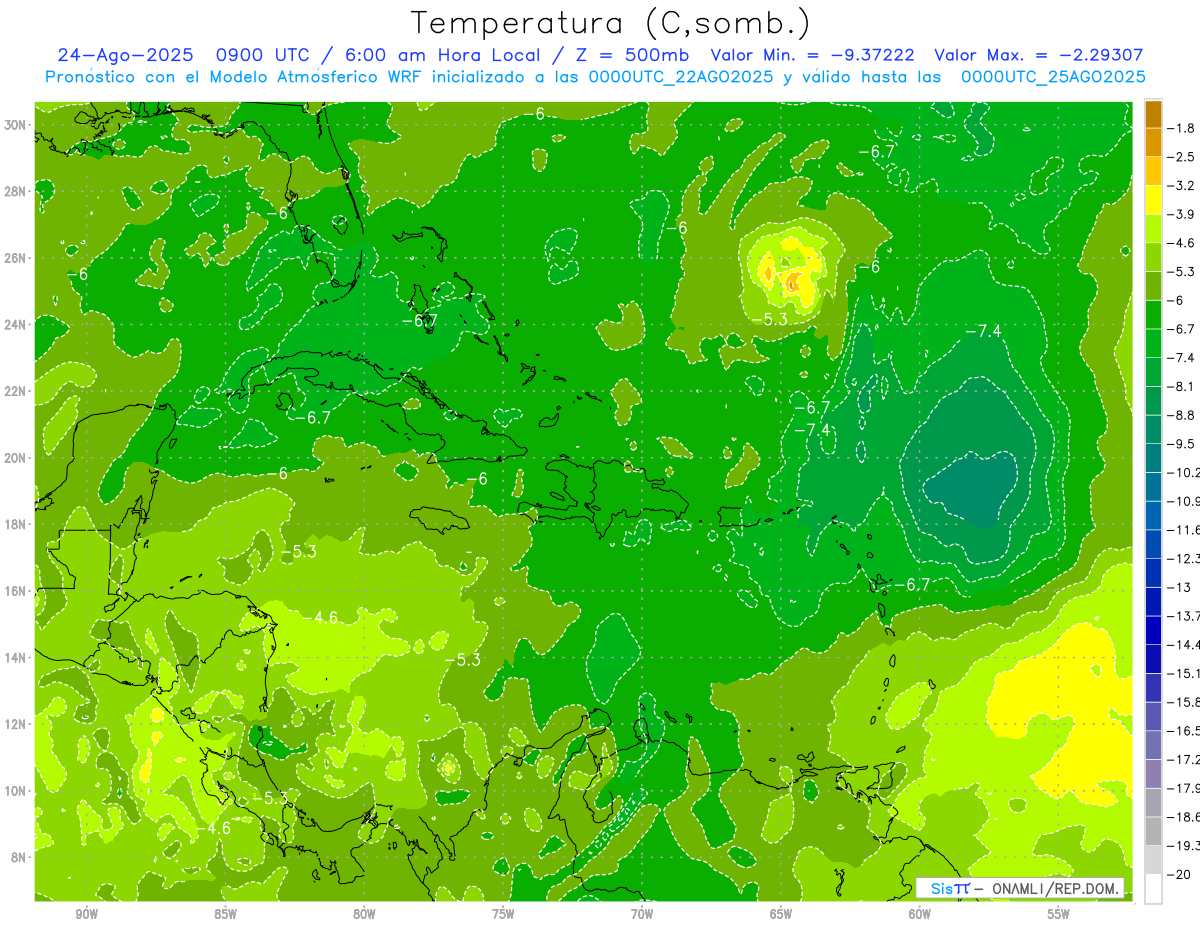Pick the purple swatch between -17.2 and -17.9
This screenshot has width=1200, height=927.
click(1153, 773)
